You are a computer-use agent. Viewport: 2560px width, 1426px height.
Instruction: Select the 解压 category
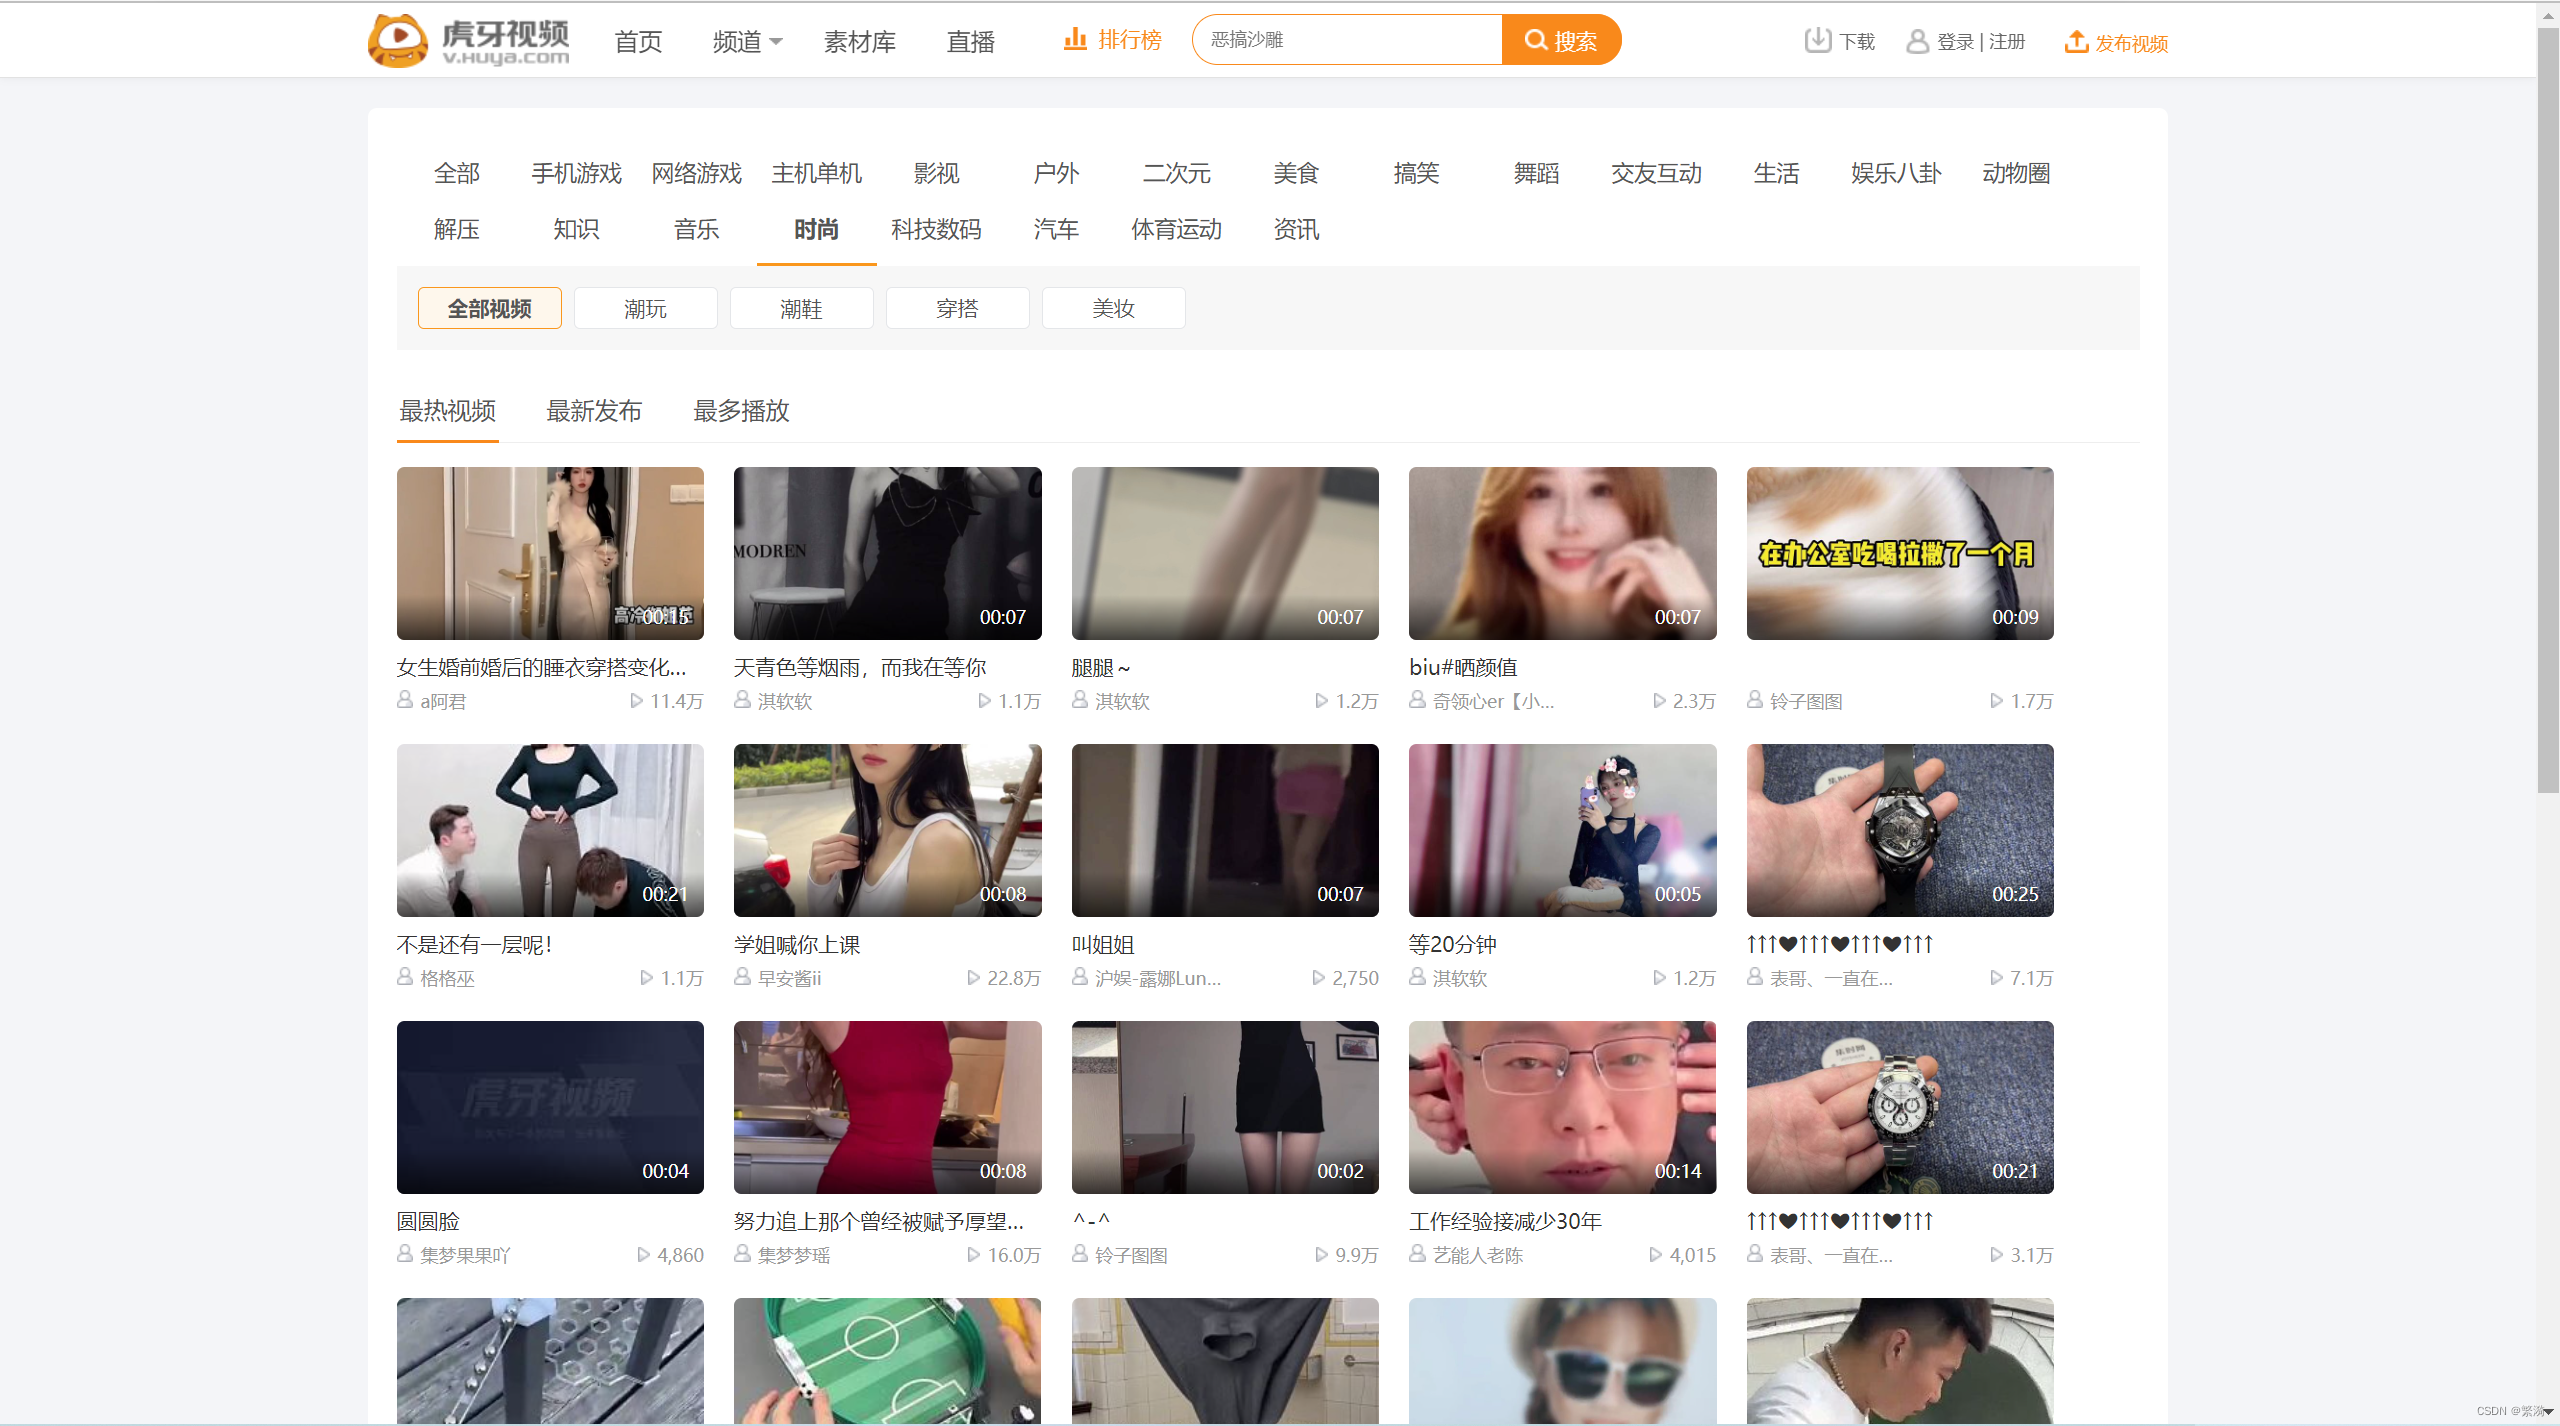tap(457, 229)
